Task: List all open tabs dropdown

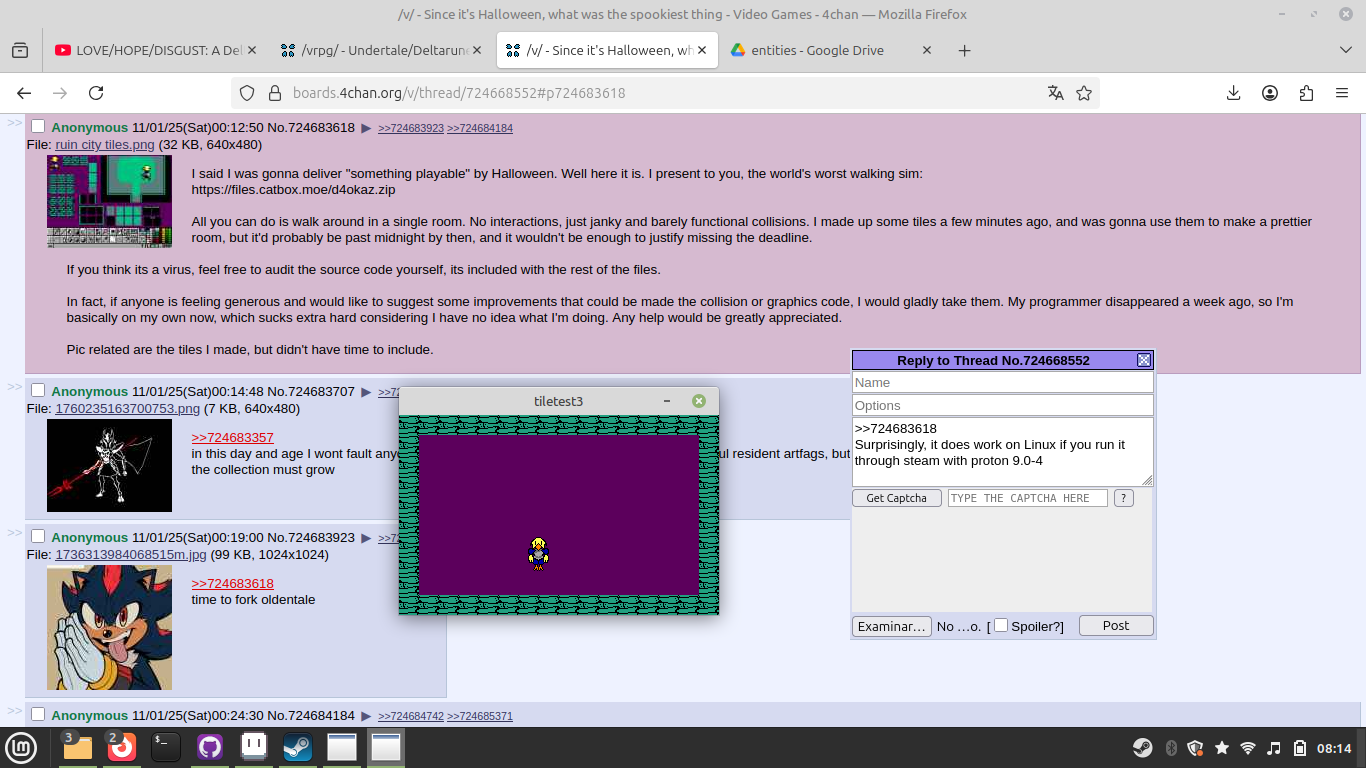Action: (x=1345, y=50)
